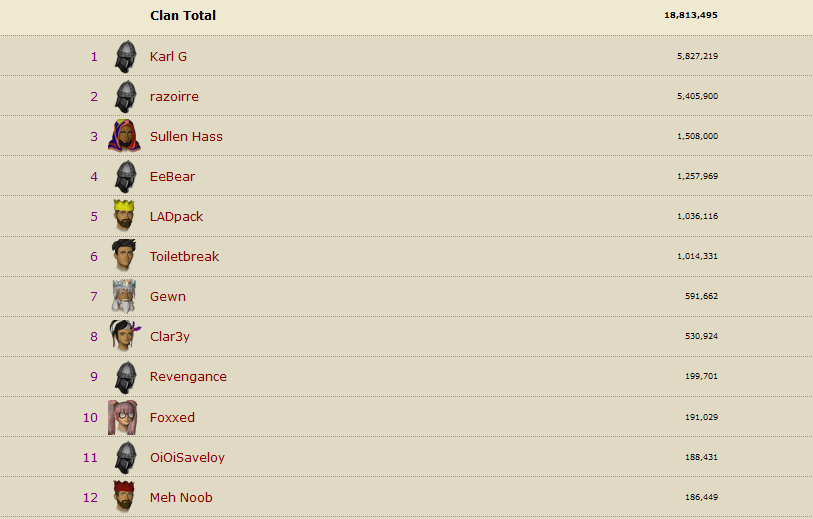Open the Meh Noob player name link
This screenshot has height=519, width=813.
coord(181,498)
